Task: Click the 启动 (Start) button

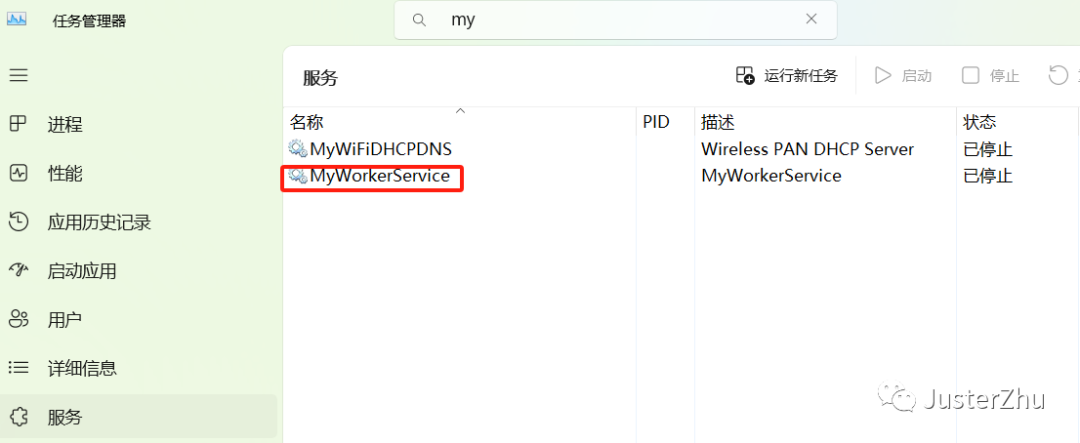Action: point(903,76)
